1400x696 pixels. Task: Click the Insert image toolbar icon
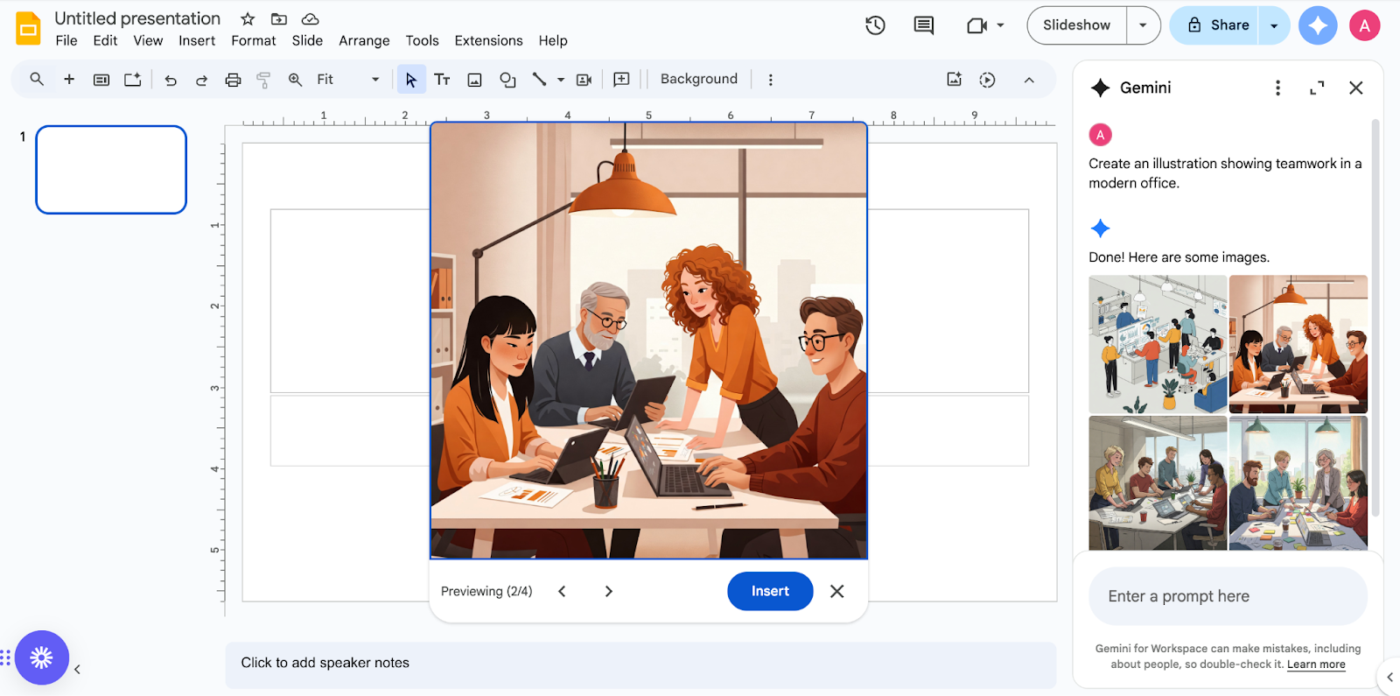(475, 80)
